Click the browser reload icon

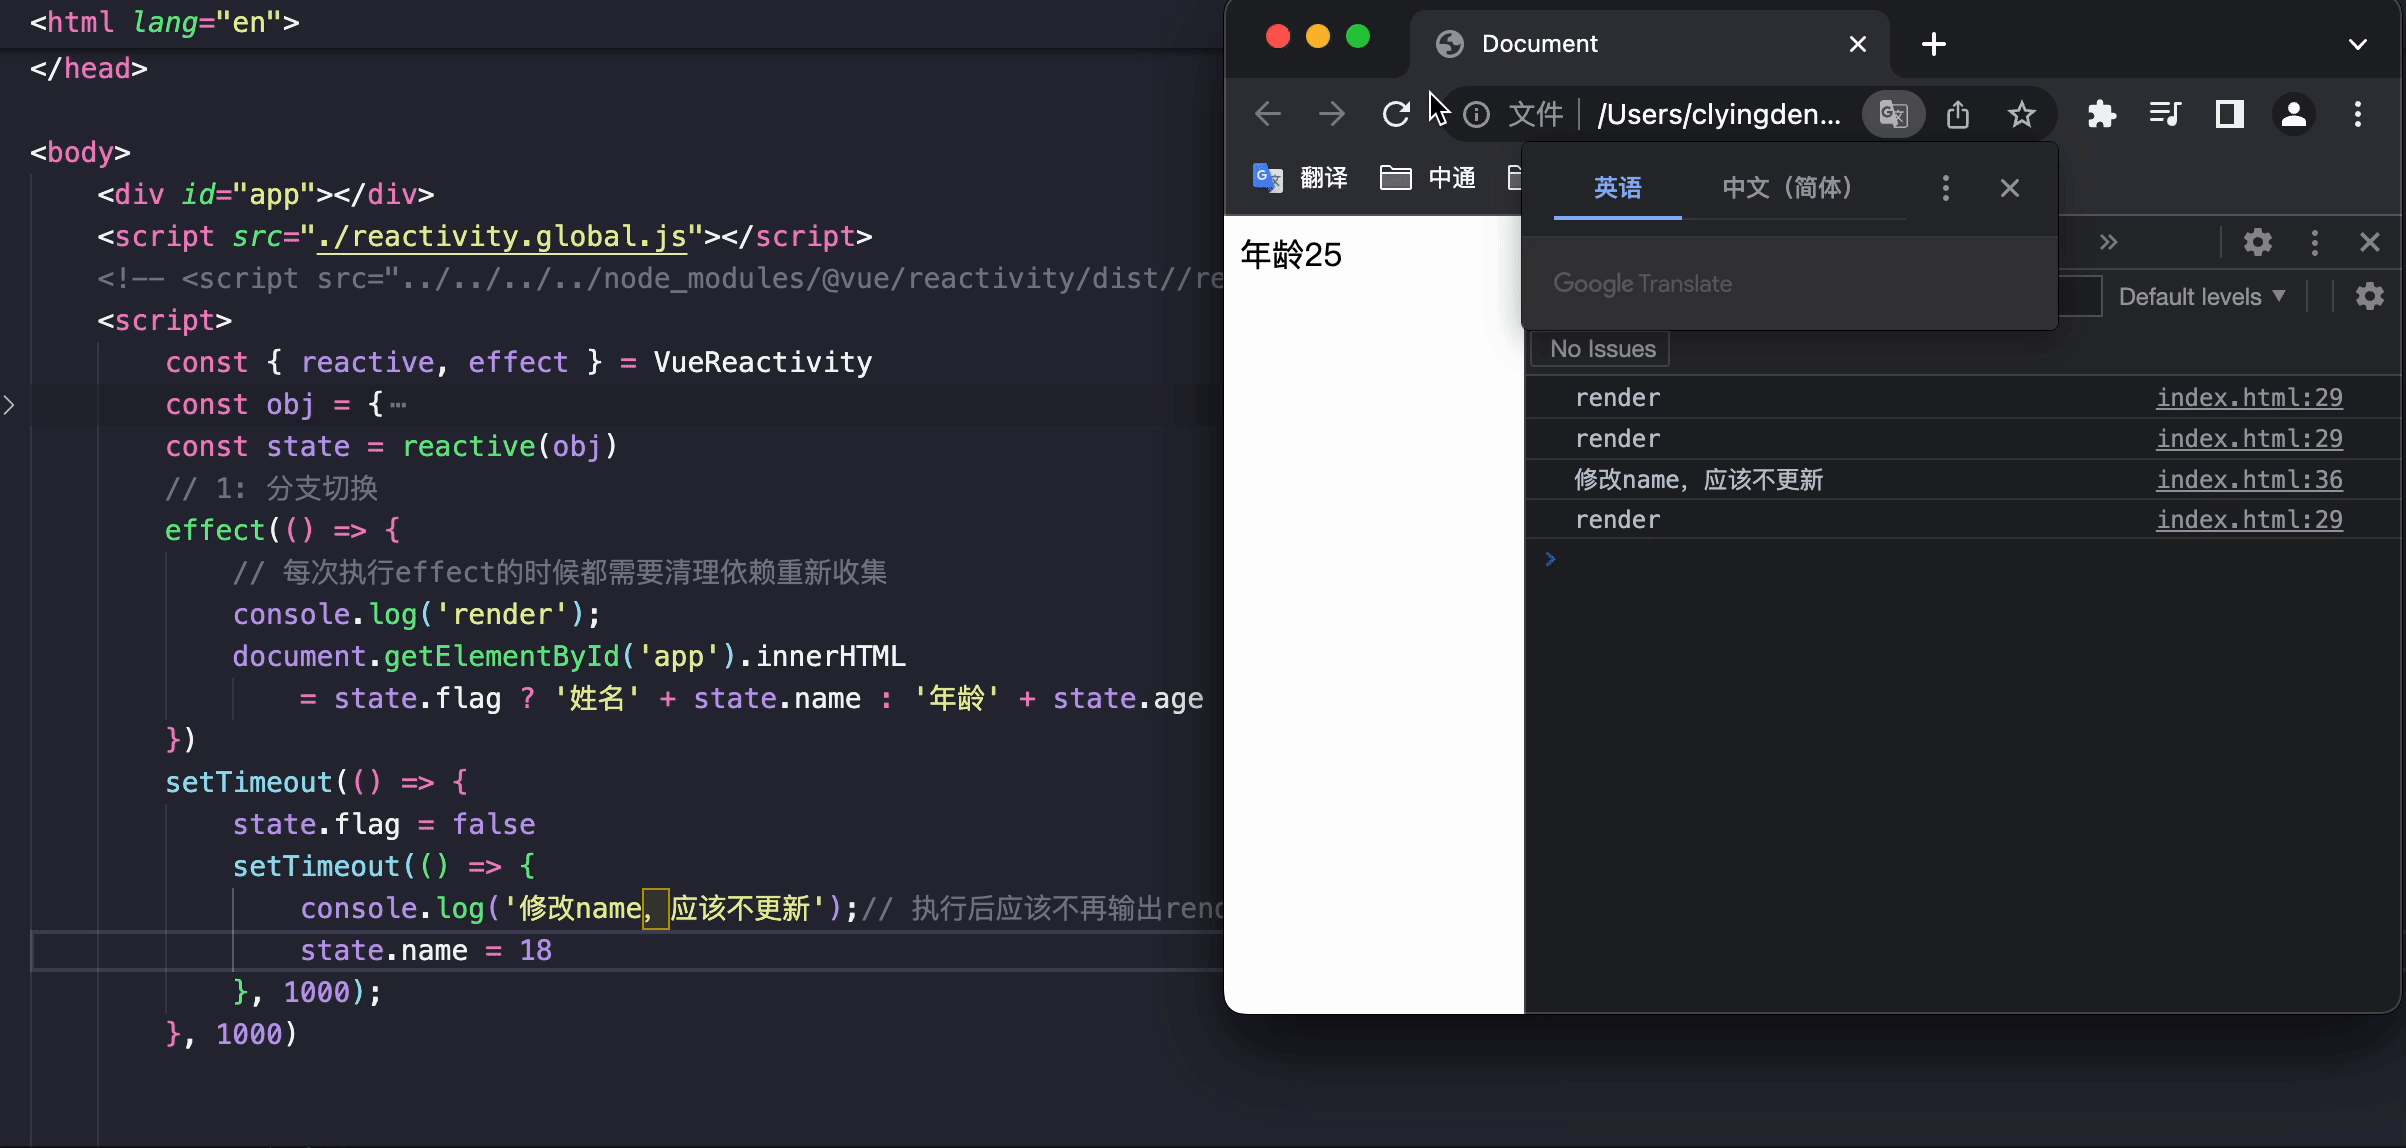(x=1395, y=114)
